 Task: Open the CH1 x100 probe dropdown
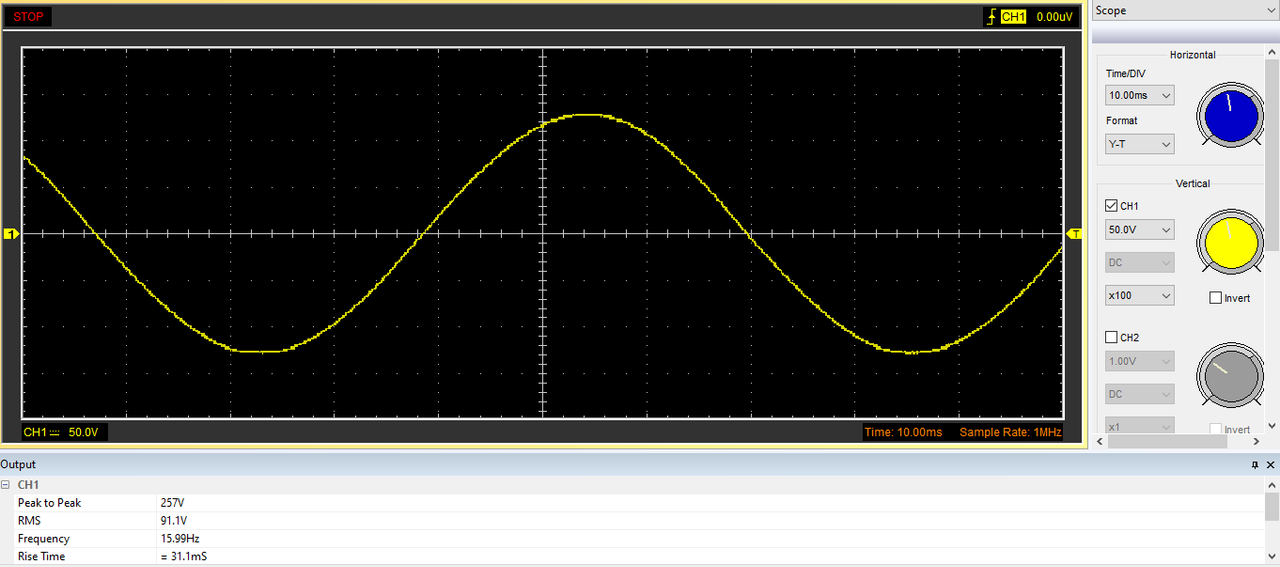[x=1140, y=295]
